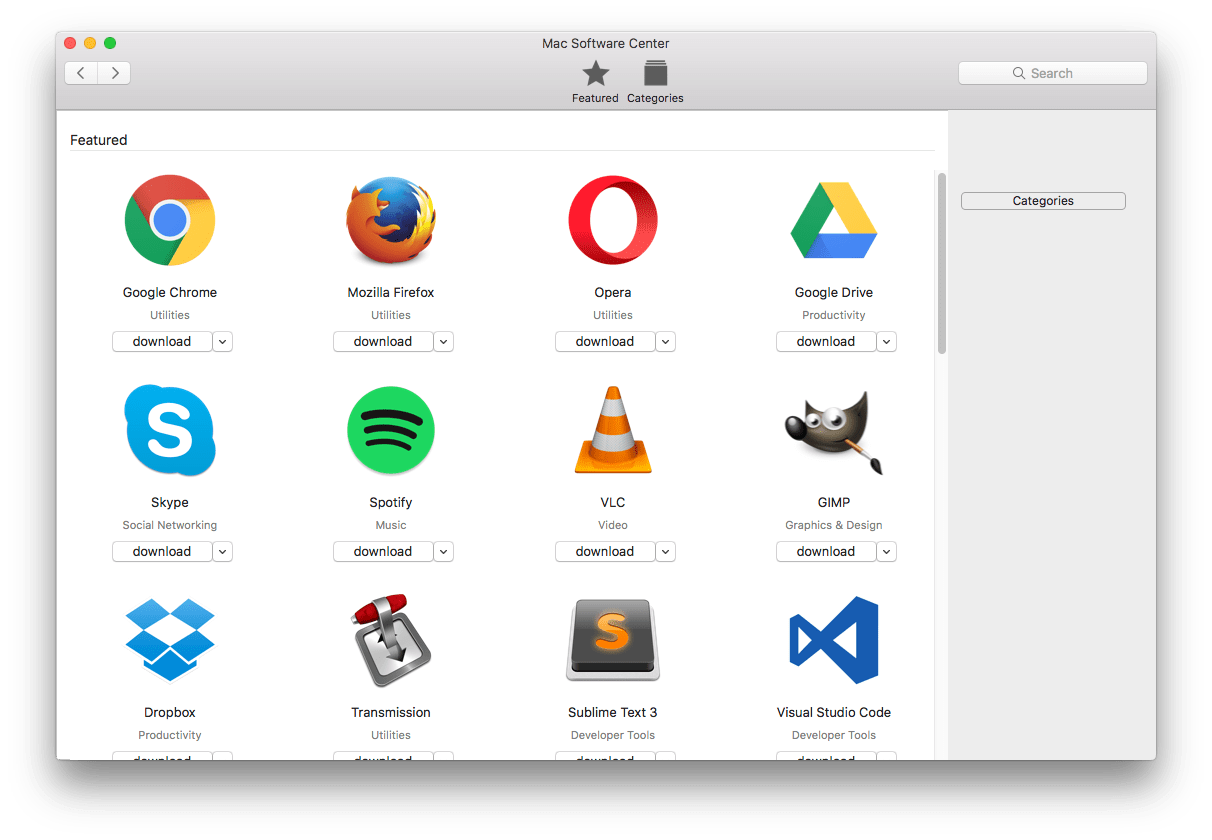Image resolution: width=1212 pixels, height=840 pixels.
Task: Click the GIMP mascot icon
Action: [x=834, y=432]
